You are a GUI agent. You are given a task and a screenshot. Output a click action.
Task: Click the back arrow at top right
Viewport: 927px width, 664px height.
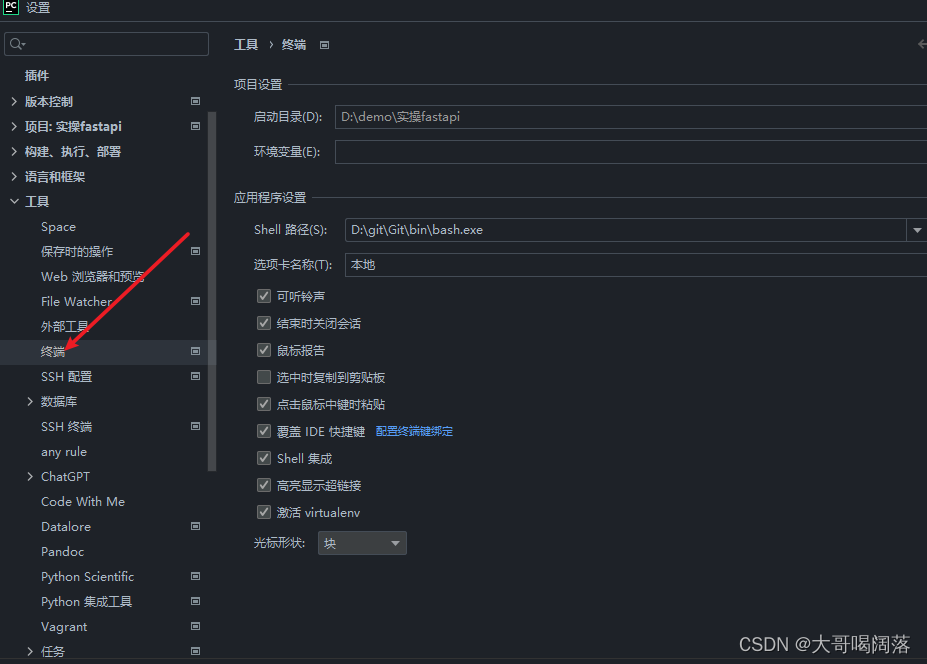pyautogui.click(x=920, y=44)
